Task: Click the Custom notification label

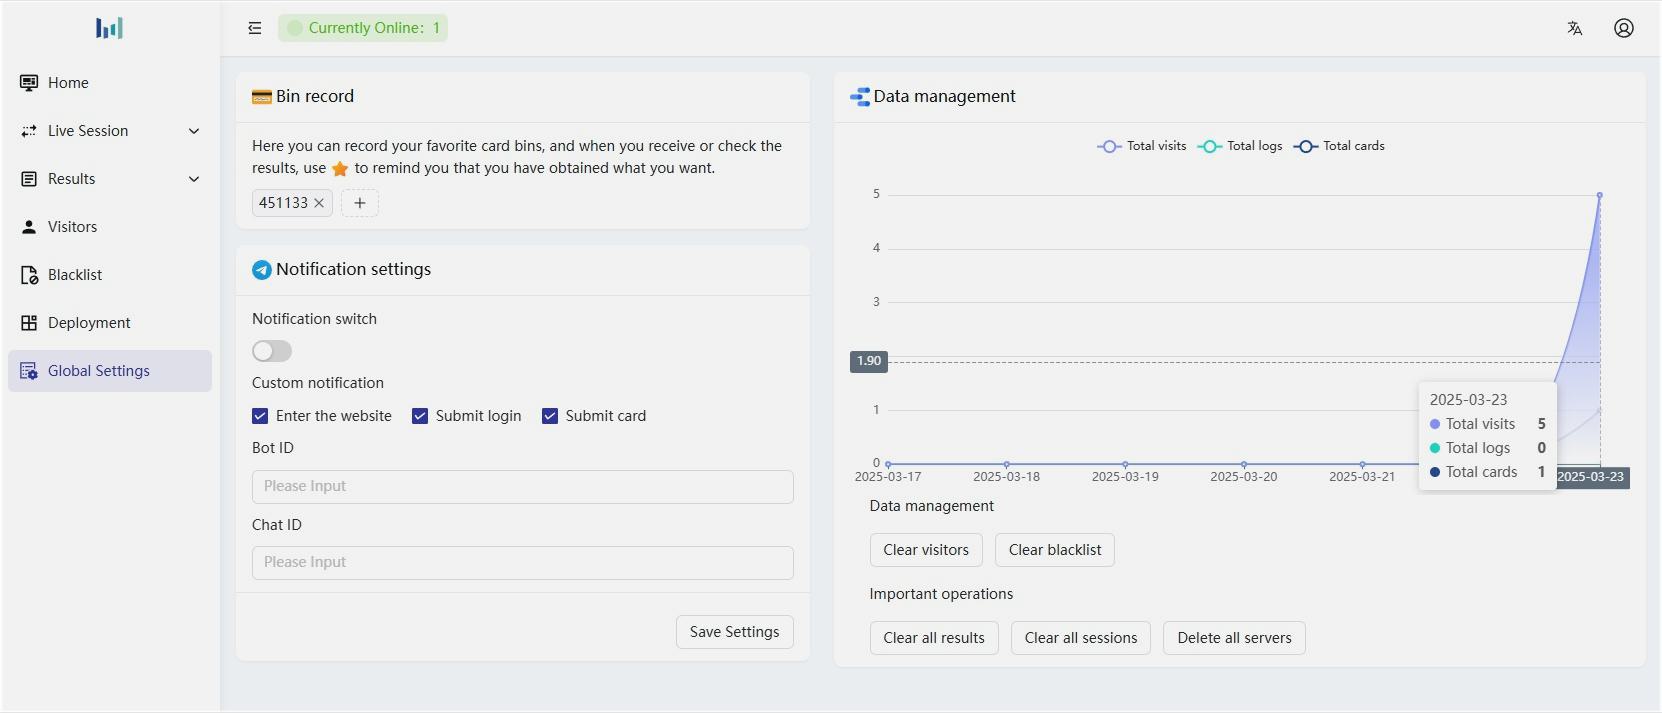Action: click(318, 383)
